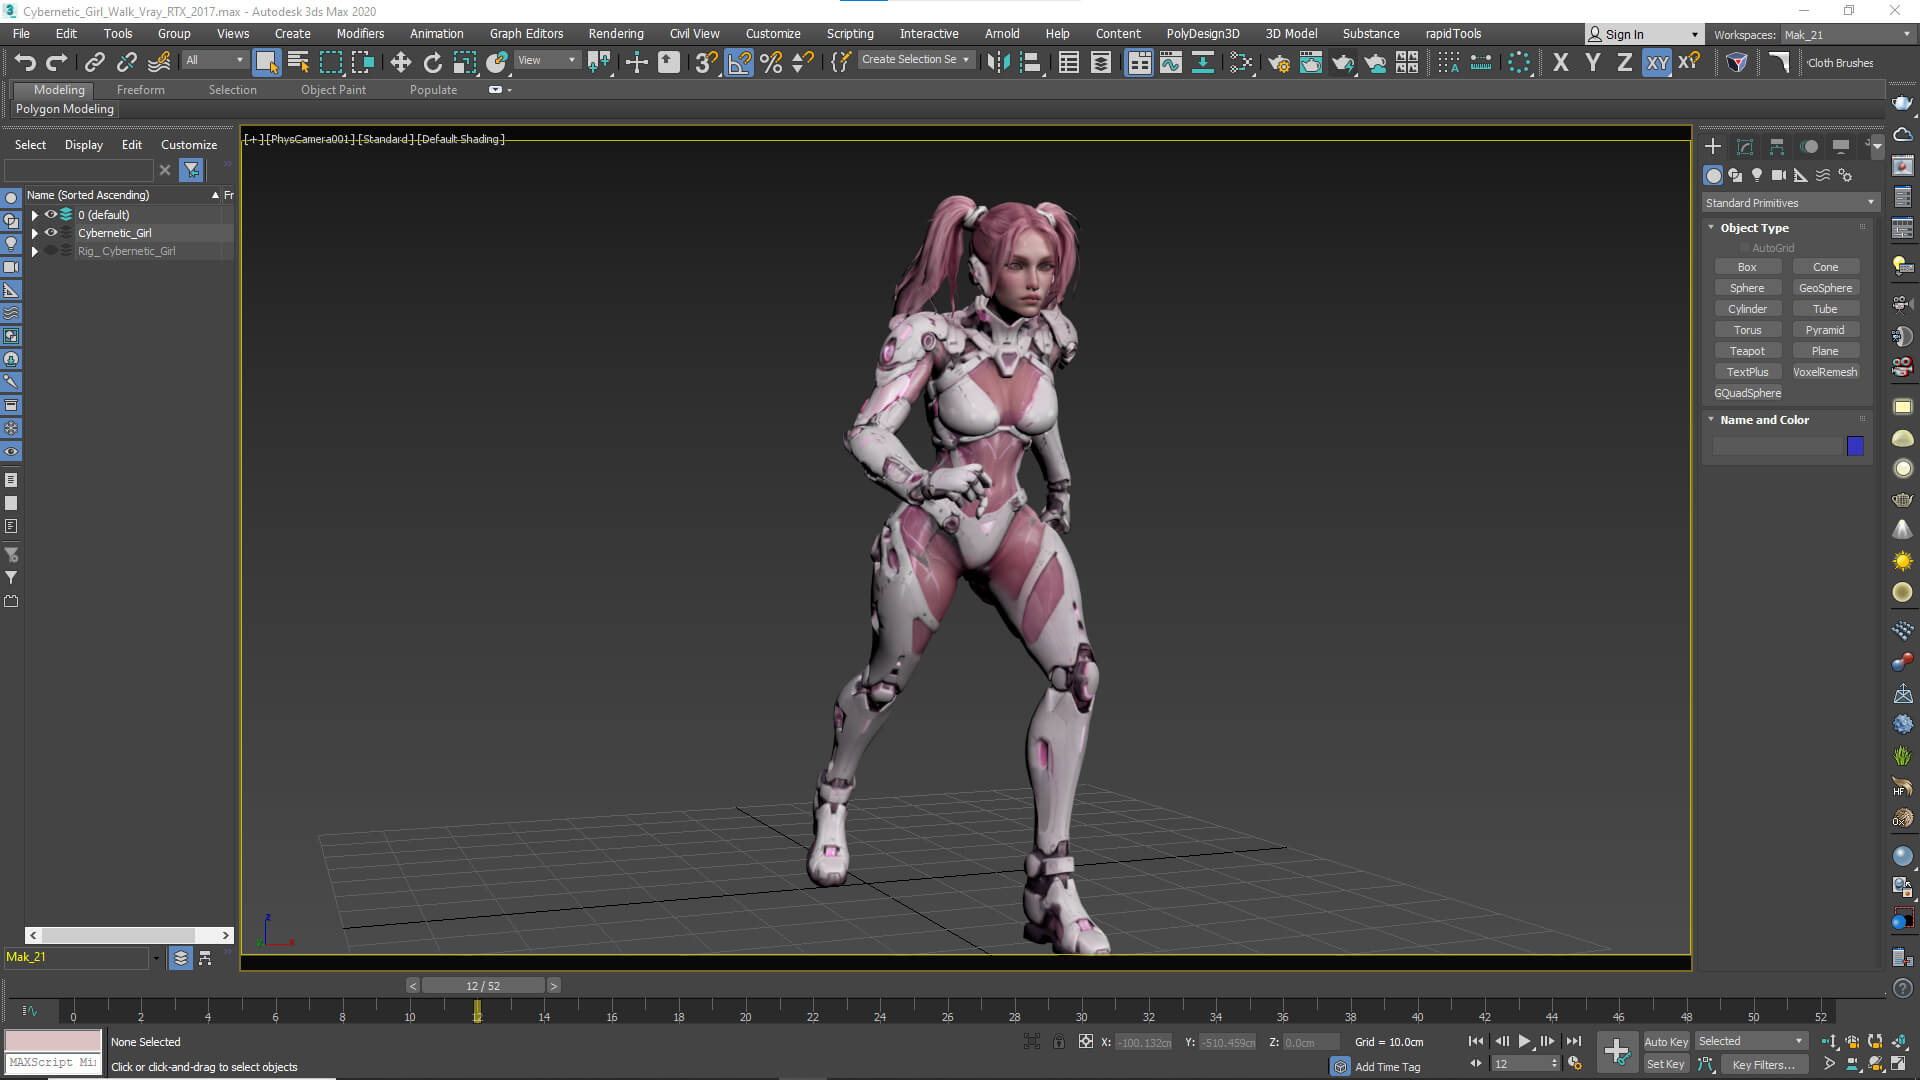Restrict axis to X
Image resolution: width=1920 pixels, height=1080 pixels.
click(1560, 63)
